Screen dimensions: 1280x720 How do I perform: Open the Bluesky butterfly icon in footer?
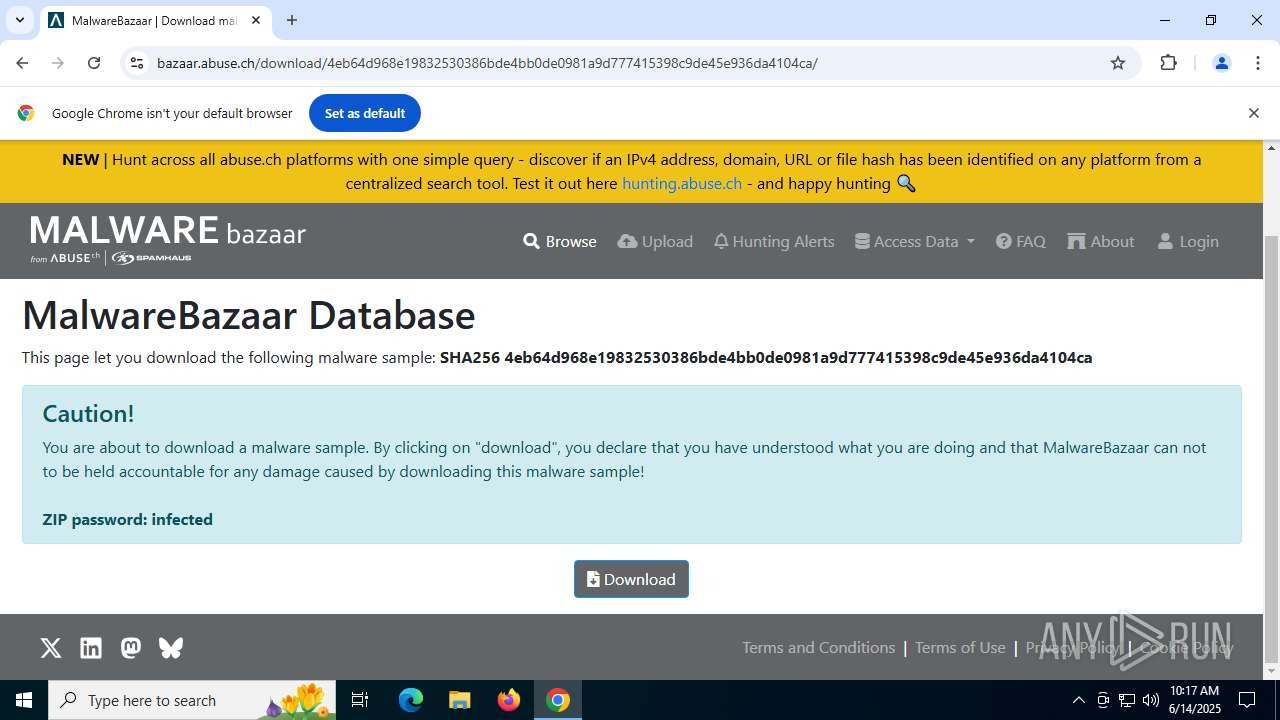(x=171, y=648)
